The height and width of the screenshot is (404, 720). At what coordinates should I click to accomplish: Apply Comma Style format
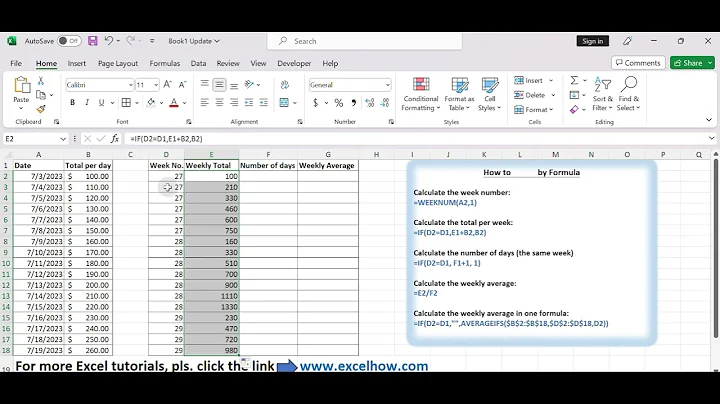[354, 103]
